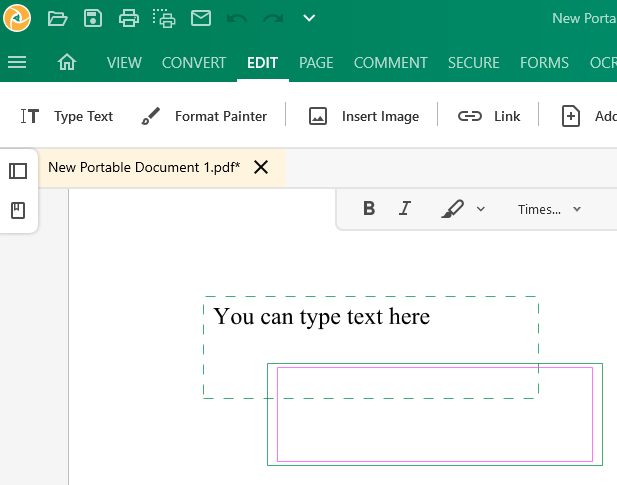Go to the Home tab icon

point(67,62)
